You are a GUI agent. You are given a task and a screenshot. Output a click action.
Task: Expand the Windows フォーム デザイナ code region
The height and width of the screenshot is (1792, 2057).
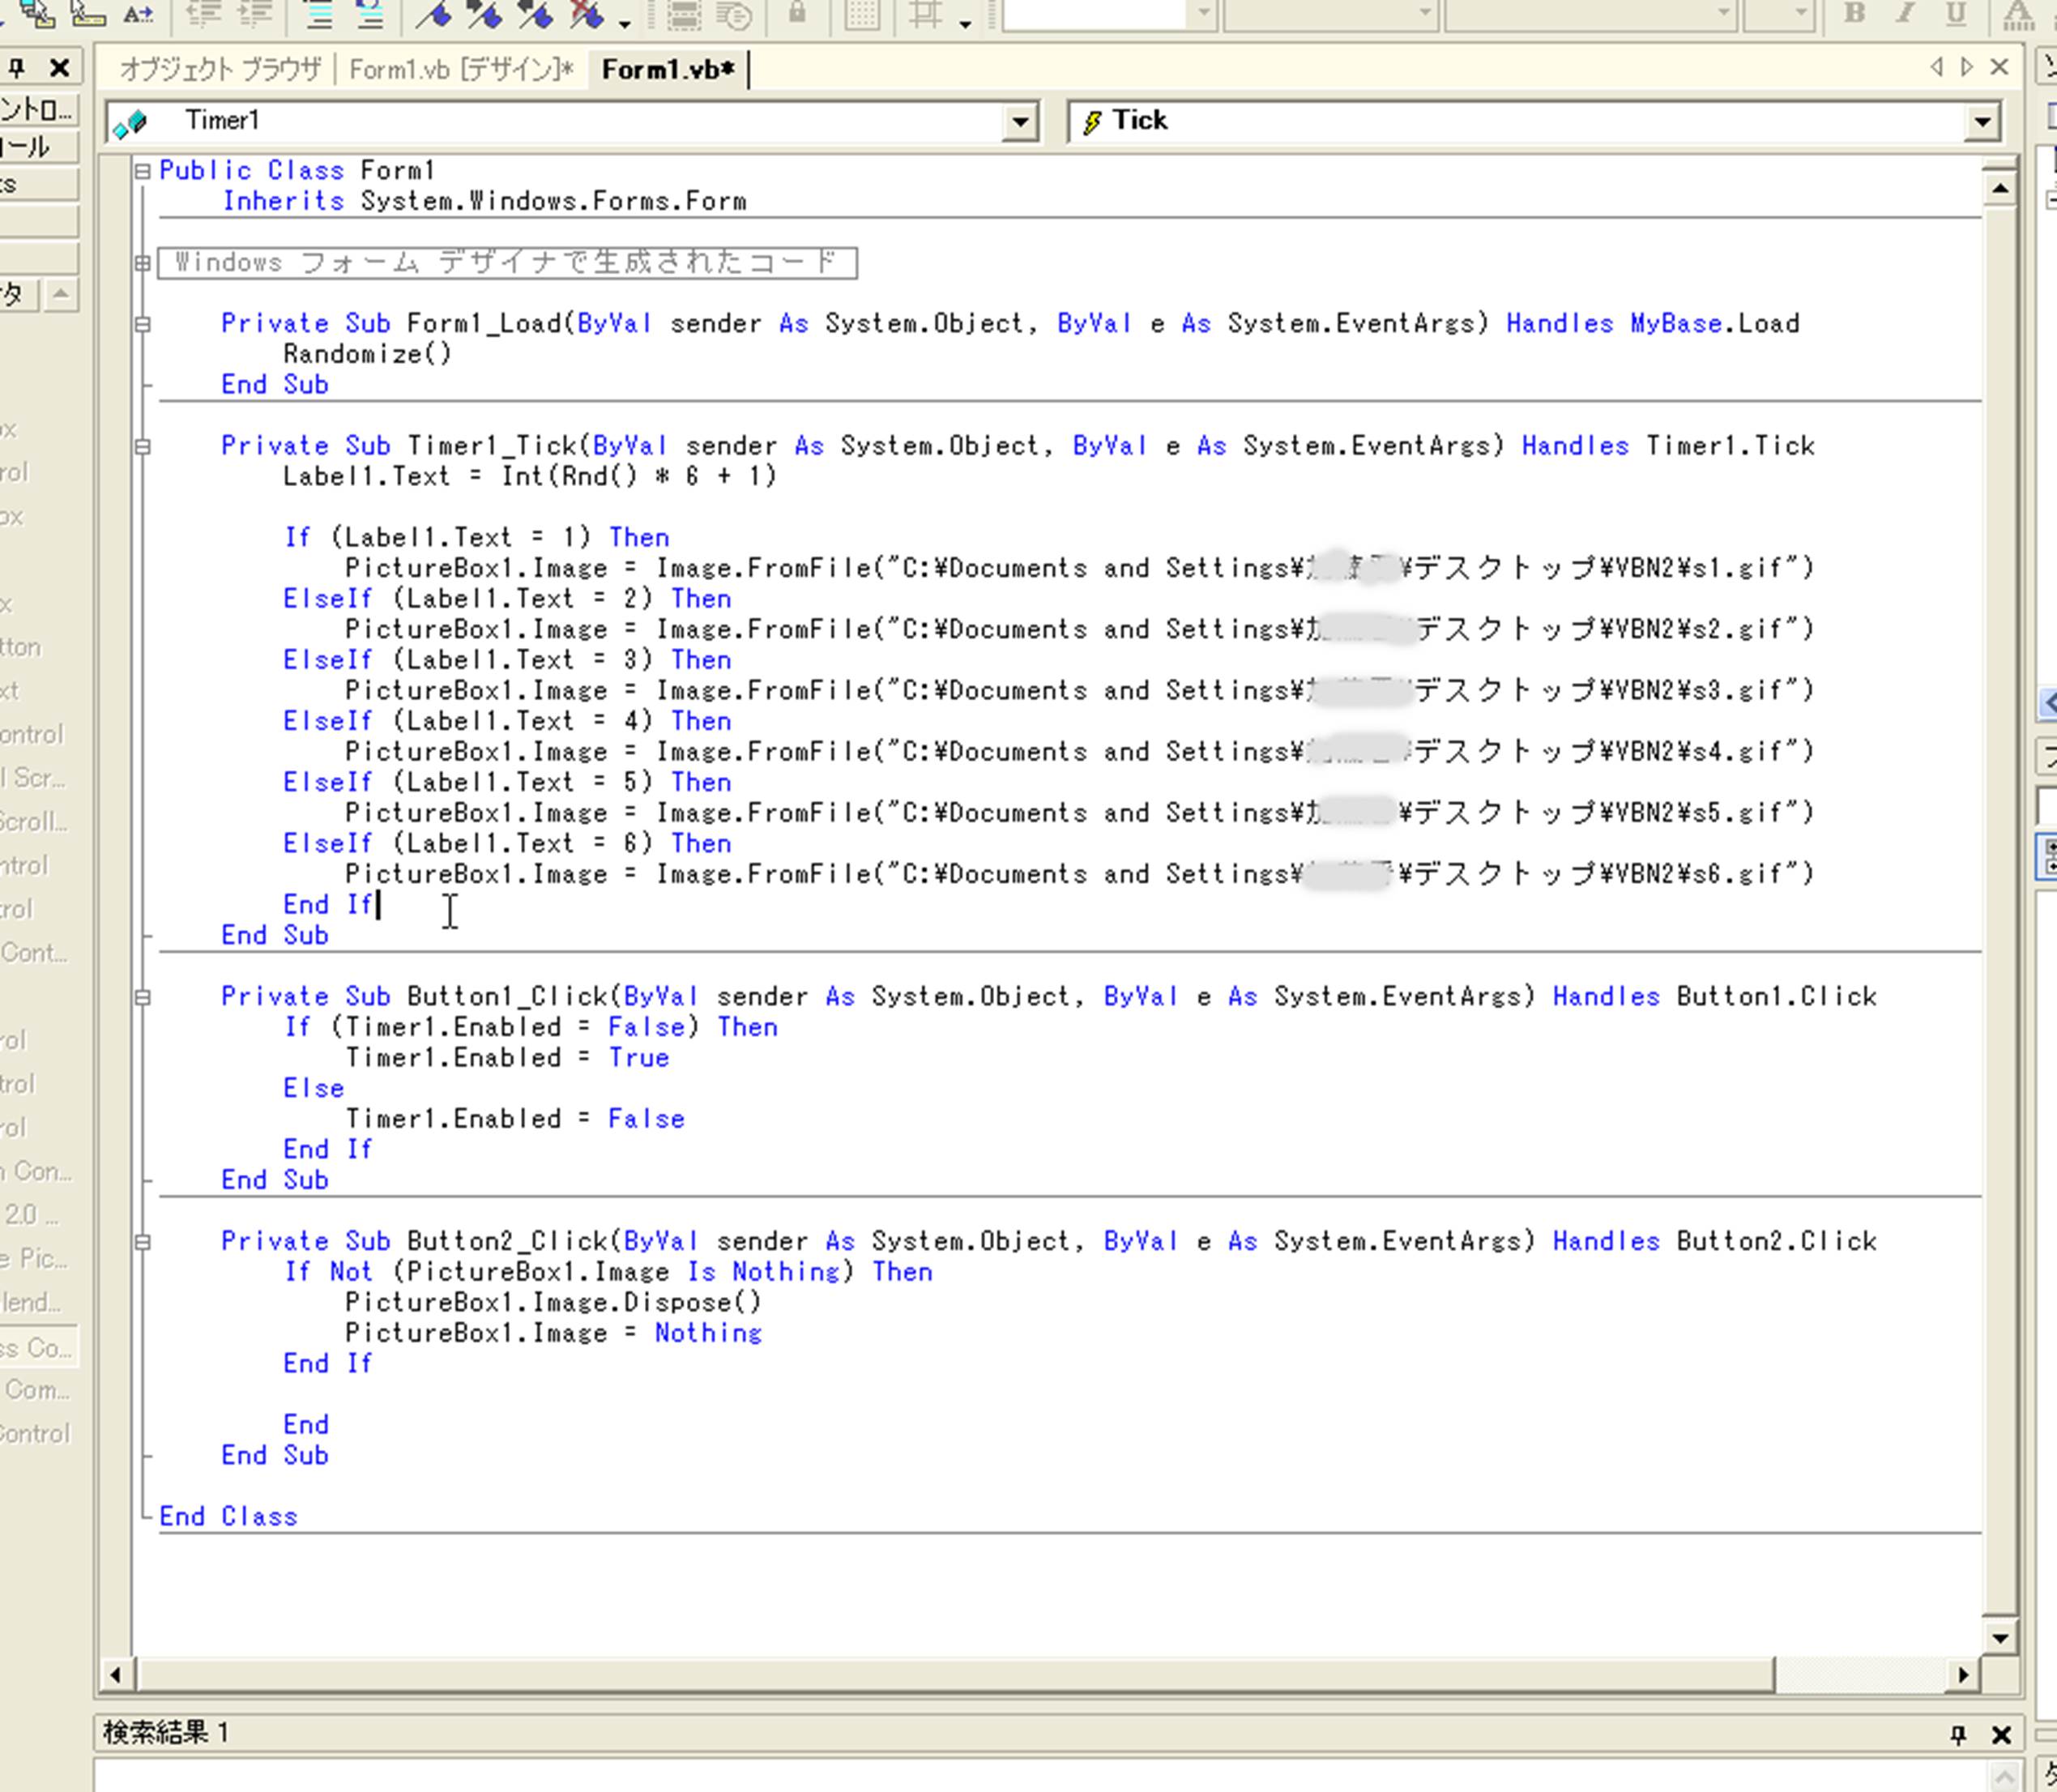[x=143, y=263]
